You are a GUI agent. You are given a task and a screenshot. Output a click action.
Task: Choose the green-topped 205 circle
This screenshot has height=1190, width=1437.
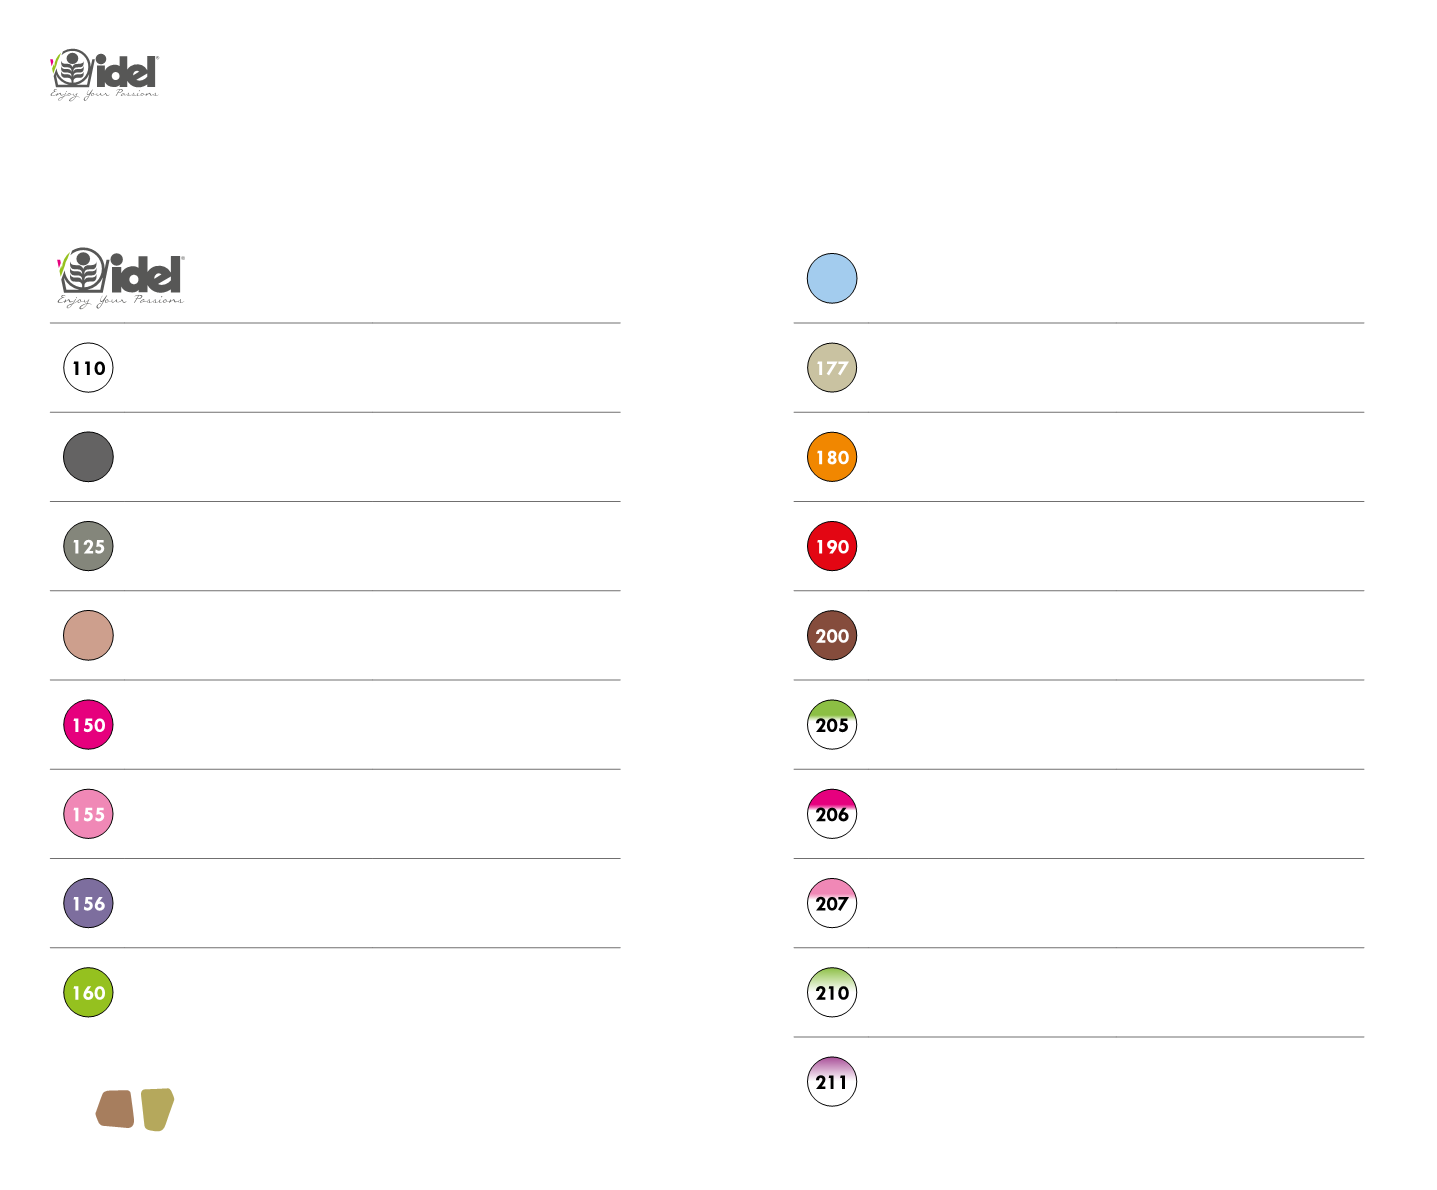click(x=832, y=725)
